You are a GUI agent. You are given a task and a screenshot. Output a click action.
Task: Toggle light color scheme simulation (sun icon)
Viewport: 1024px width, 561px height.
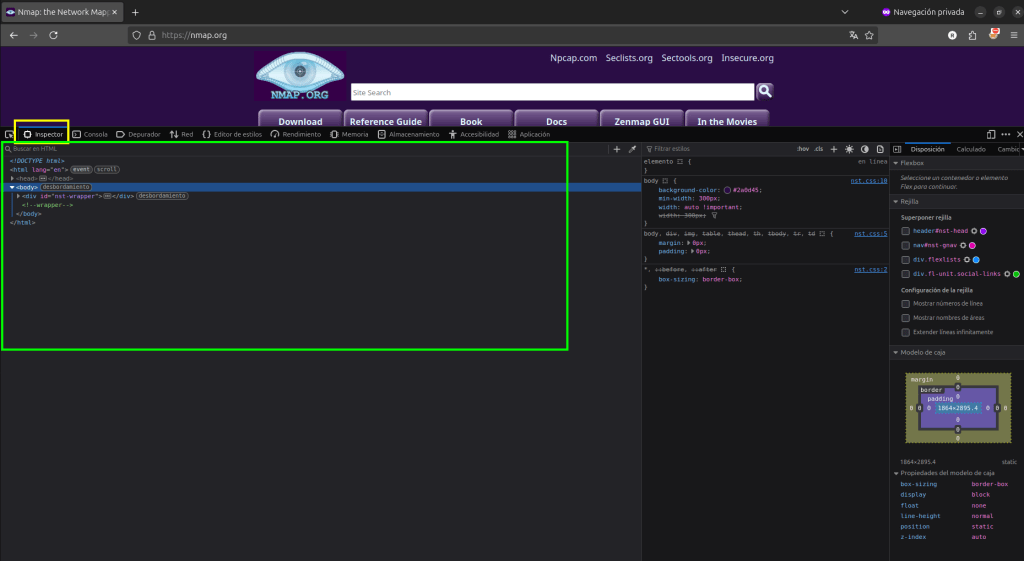849,149
